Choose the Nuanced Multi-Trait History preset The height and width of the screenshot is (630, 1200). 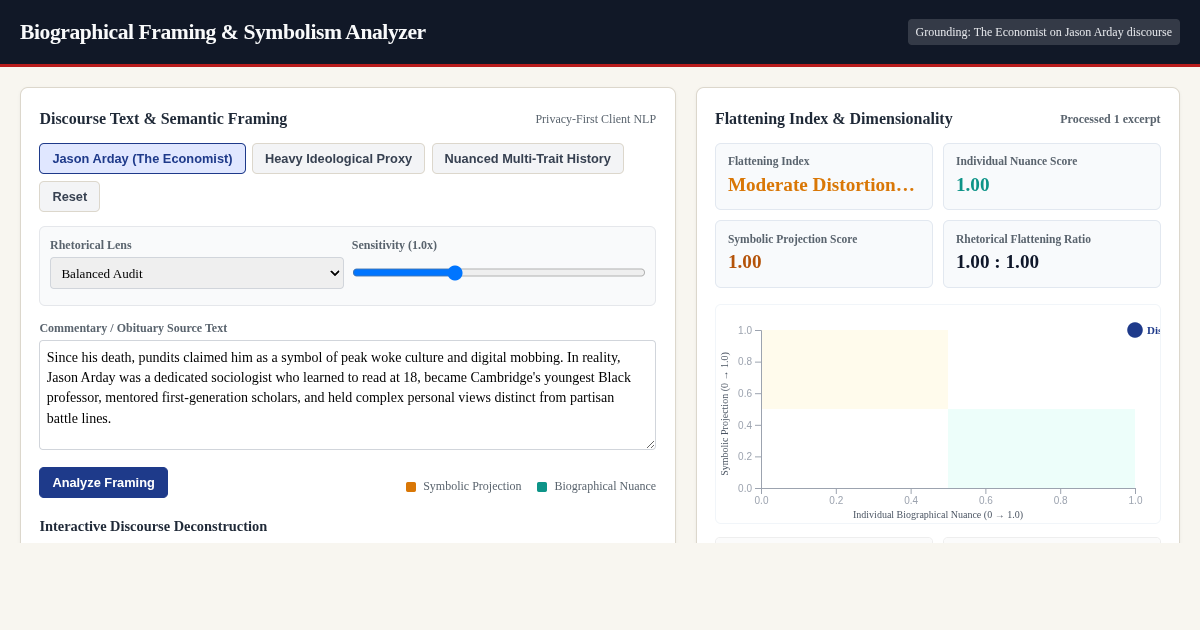click(527, 158)
